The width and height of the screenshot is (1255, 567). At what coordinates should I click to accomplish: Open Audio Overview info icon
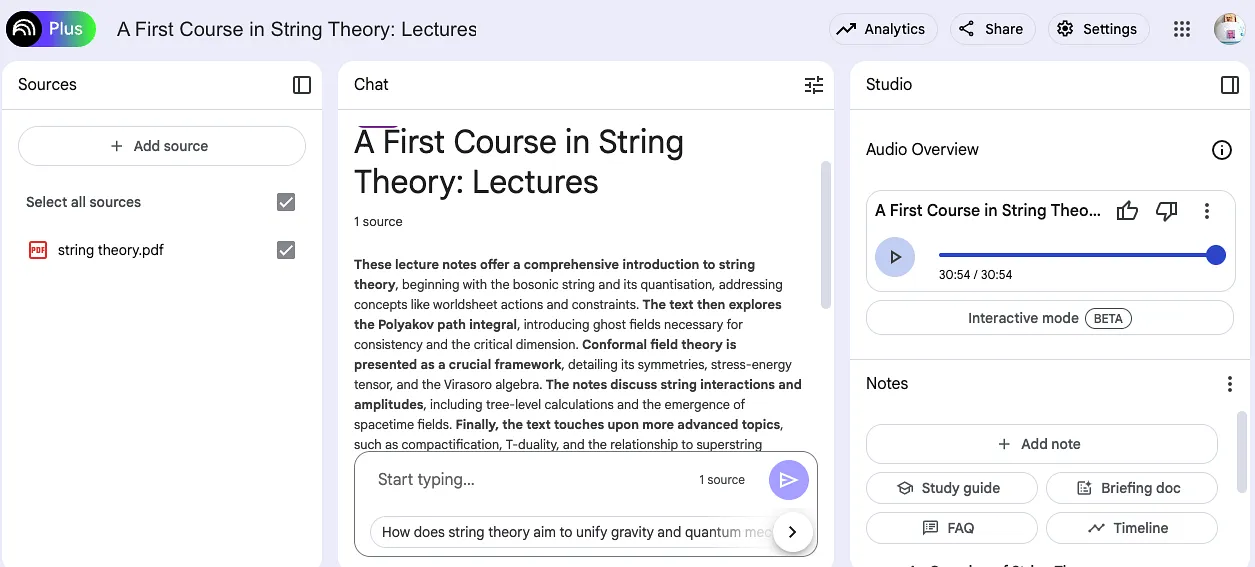coord(1221,150)
